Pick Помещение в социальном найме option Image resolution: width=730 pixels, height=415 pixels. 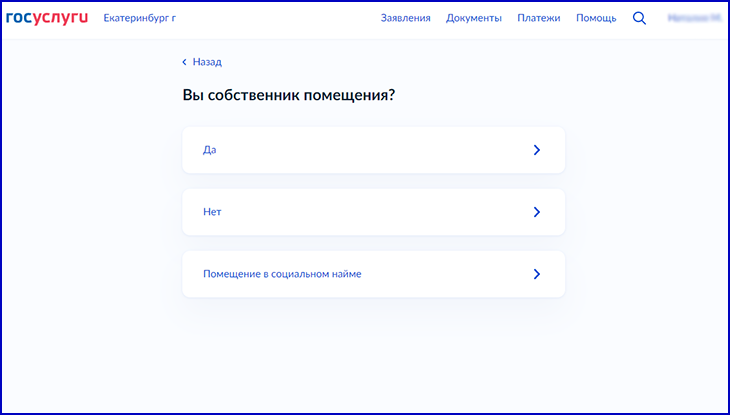[x=373, y=274]
